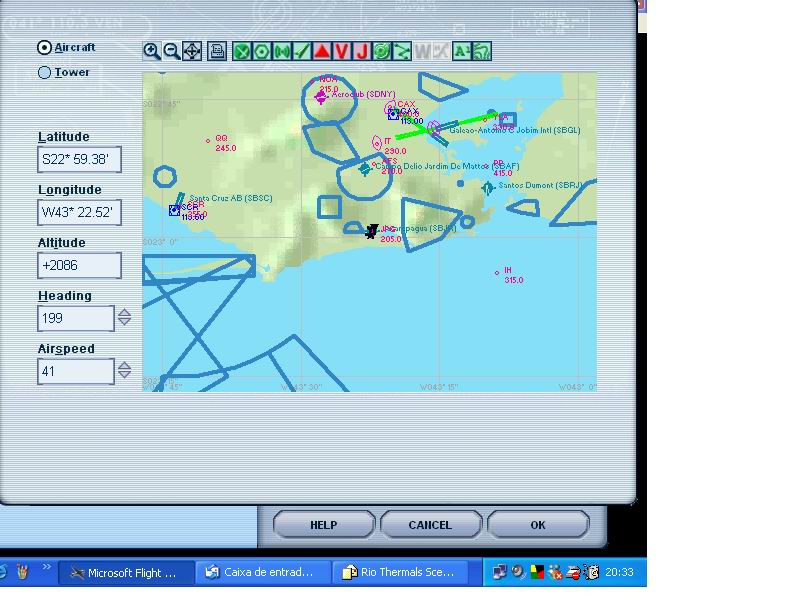Decrease heading with the down arrow
This screenshot has width=800, height=600.
tap(124, 323)
